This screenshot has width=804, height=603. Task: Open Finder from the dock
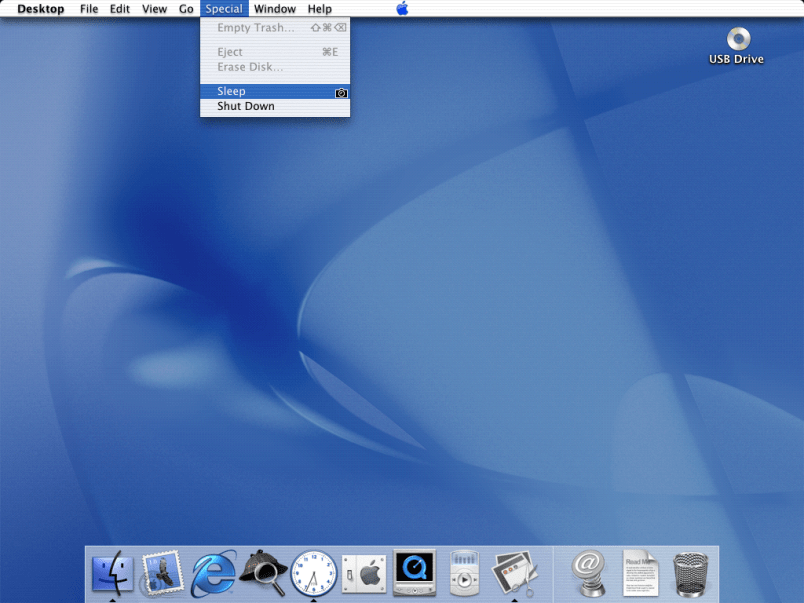click(x=113, y=573)
